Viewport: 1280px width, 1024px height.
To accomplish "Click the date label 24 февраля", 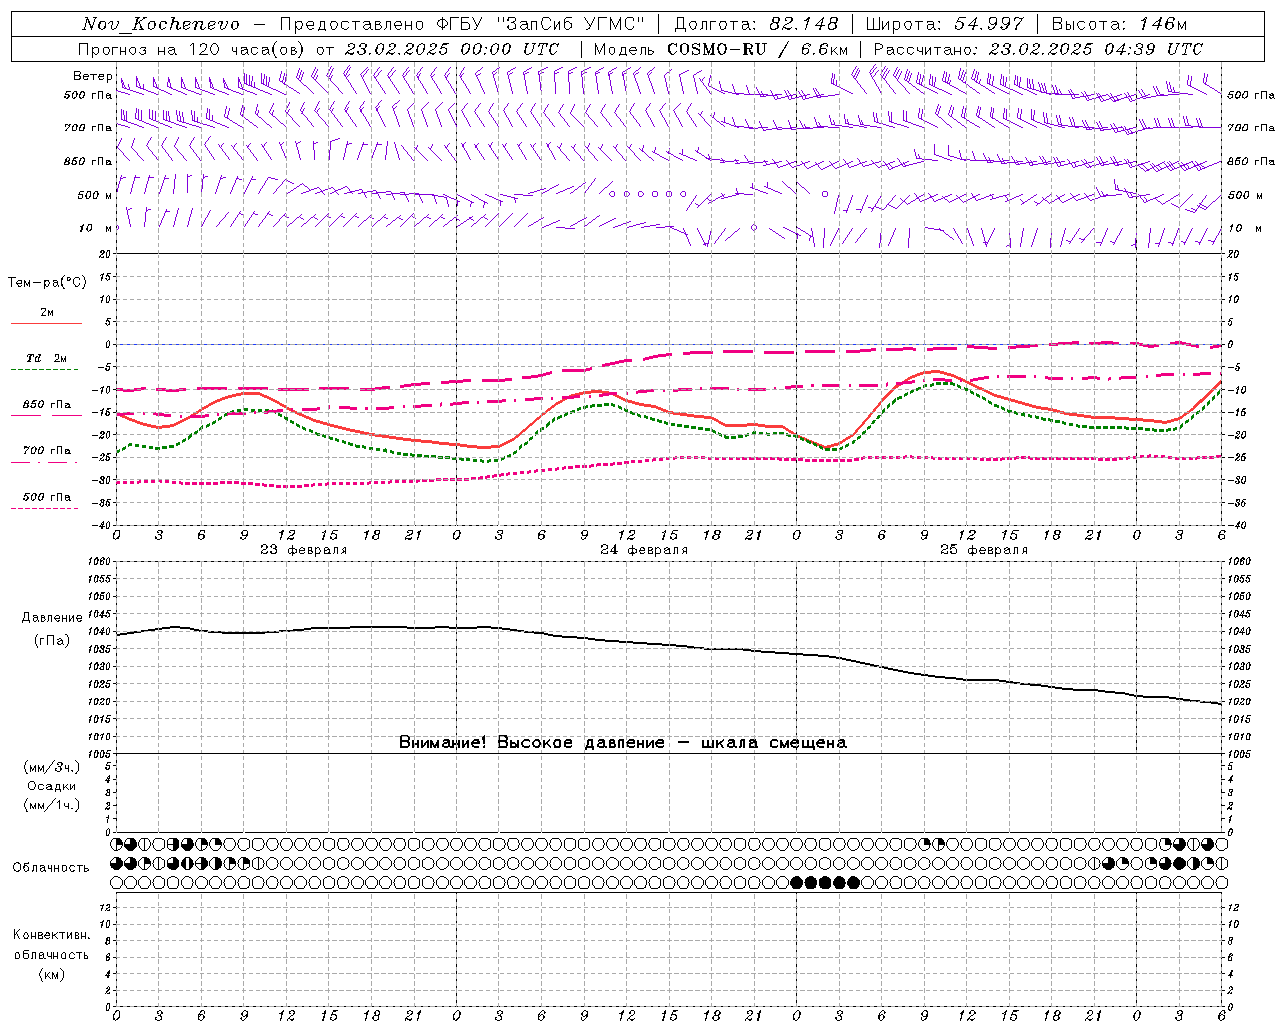I will tap(644, 550).
